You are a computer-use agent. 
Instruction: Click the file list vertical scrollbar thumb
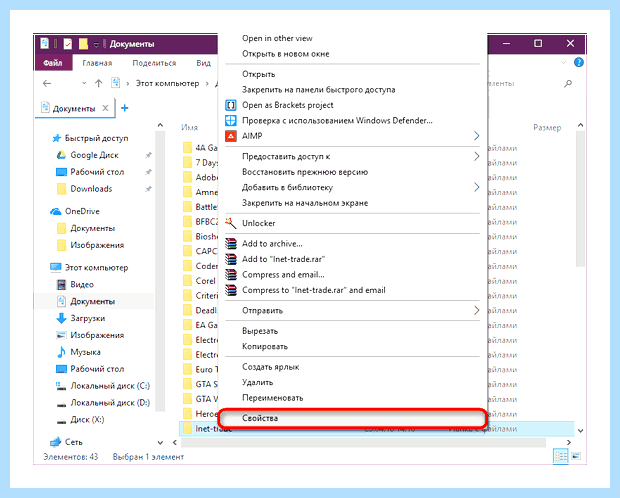coord(580,200)
